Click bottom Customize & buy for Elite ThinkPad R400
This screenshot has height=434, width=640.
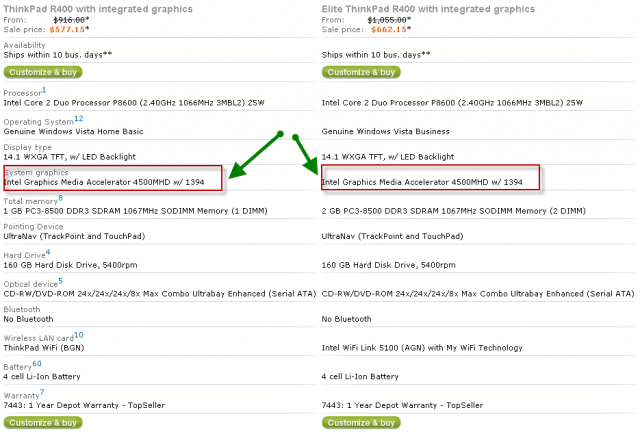(361, 423)
